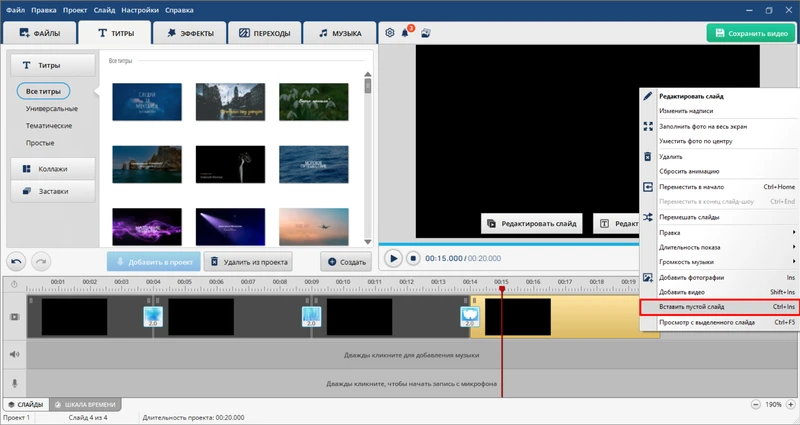The height and width of the screenshot is (425, 800).
Task: Switch to Слайды view
Action: coord(26,404)
